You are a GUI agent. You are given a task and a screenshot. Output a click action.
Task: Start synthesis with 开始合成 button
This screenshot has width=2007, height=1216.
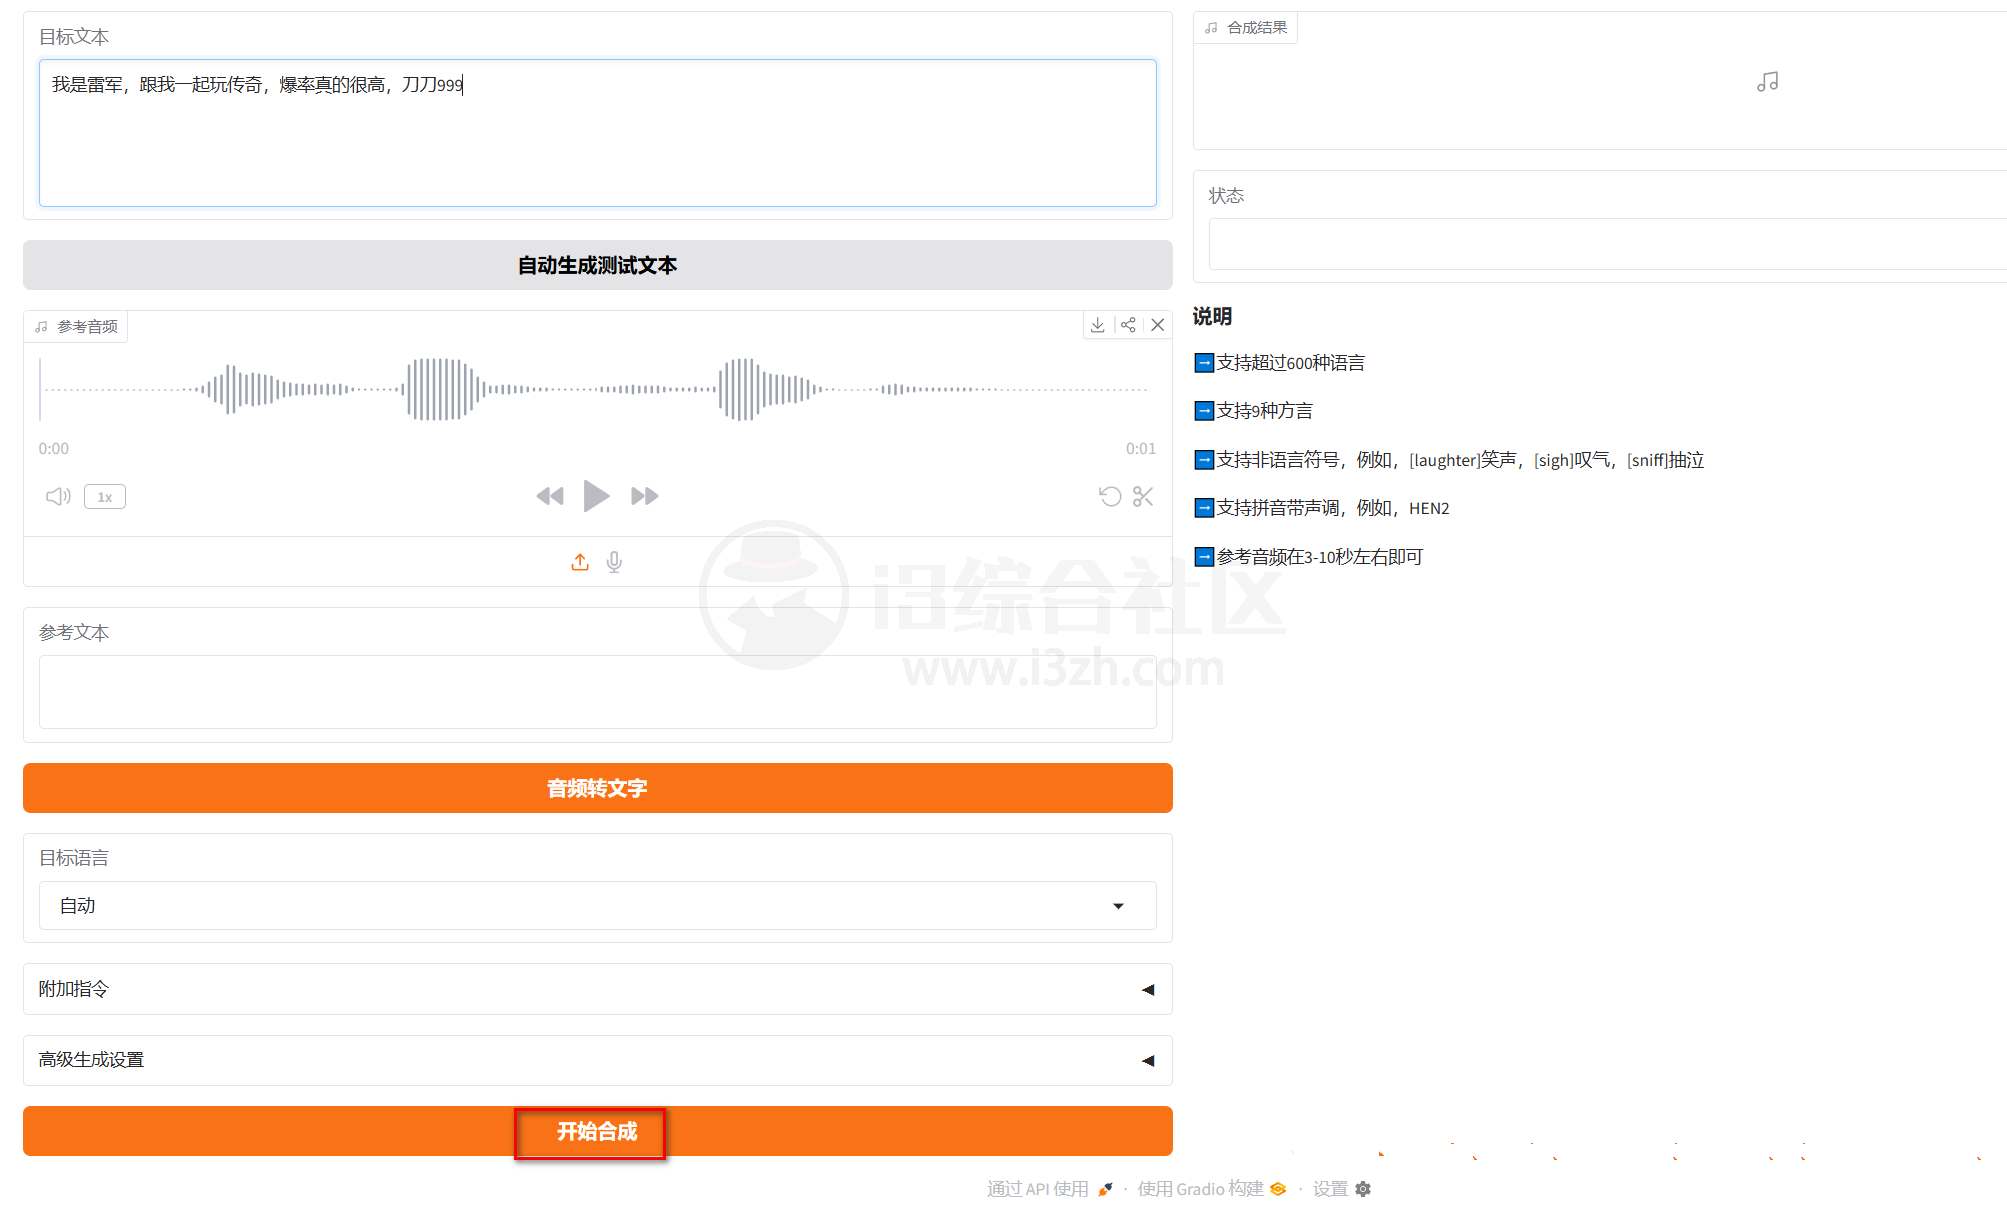pos(589,1131)
